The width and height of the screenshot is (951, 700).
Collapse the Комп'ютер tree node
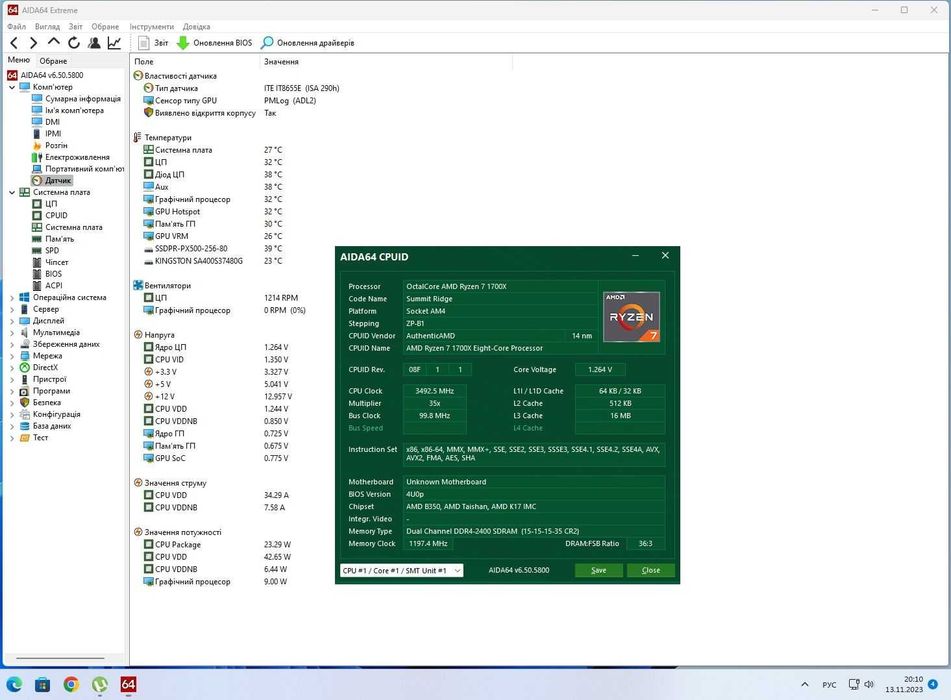coord(12,87)
